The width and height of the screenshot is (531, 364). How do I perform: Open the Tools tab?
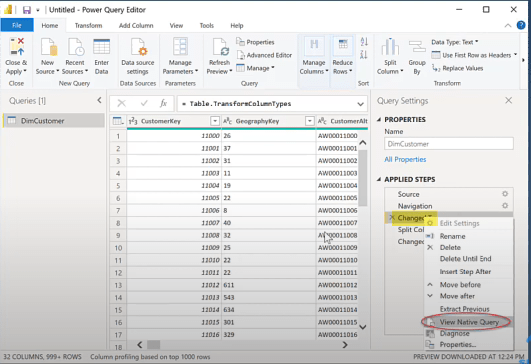pos(207,25)
